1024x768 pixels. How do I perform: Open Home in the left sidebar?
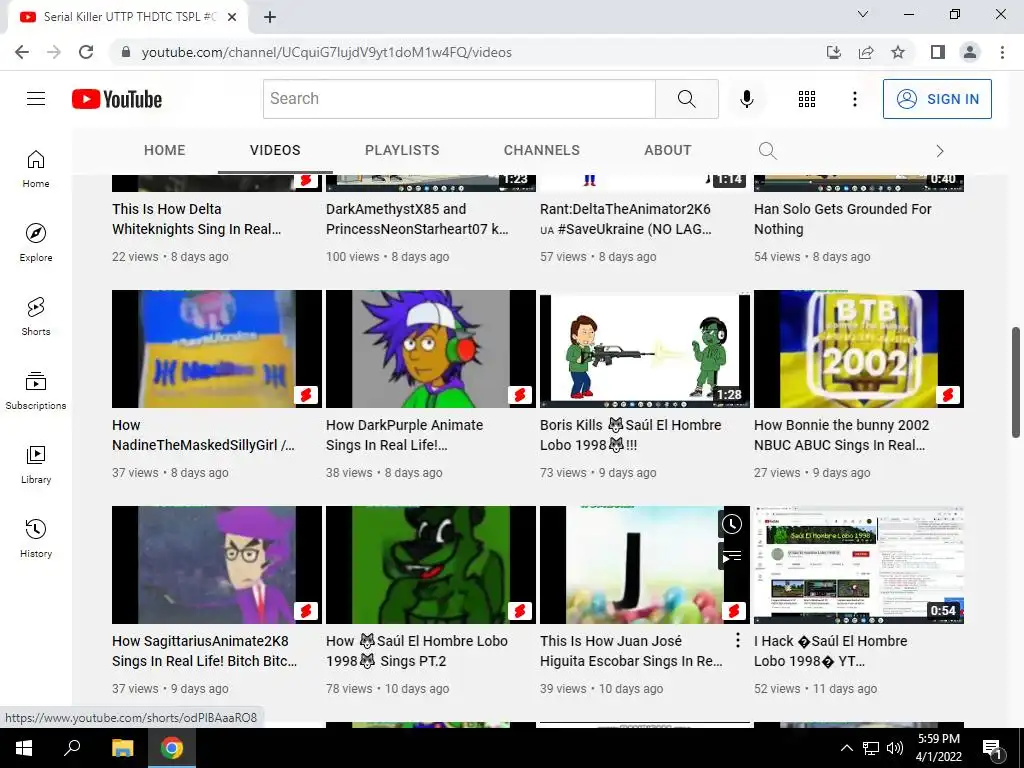click(36, 168)
